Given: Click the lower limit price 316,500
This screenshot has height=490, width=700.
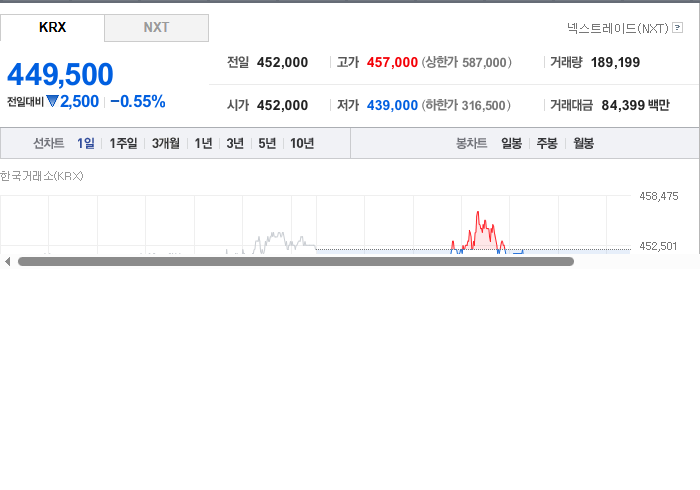Looking at the screenshot, I should [483, 105].
